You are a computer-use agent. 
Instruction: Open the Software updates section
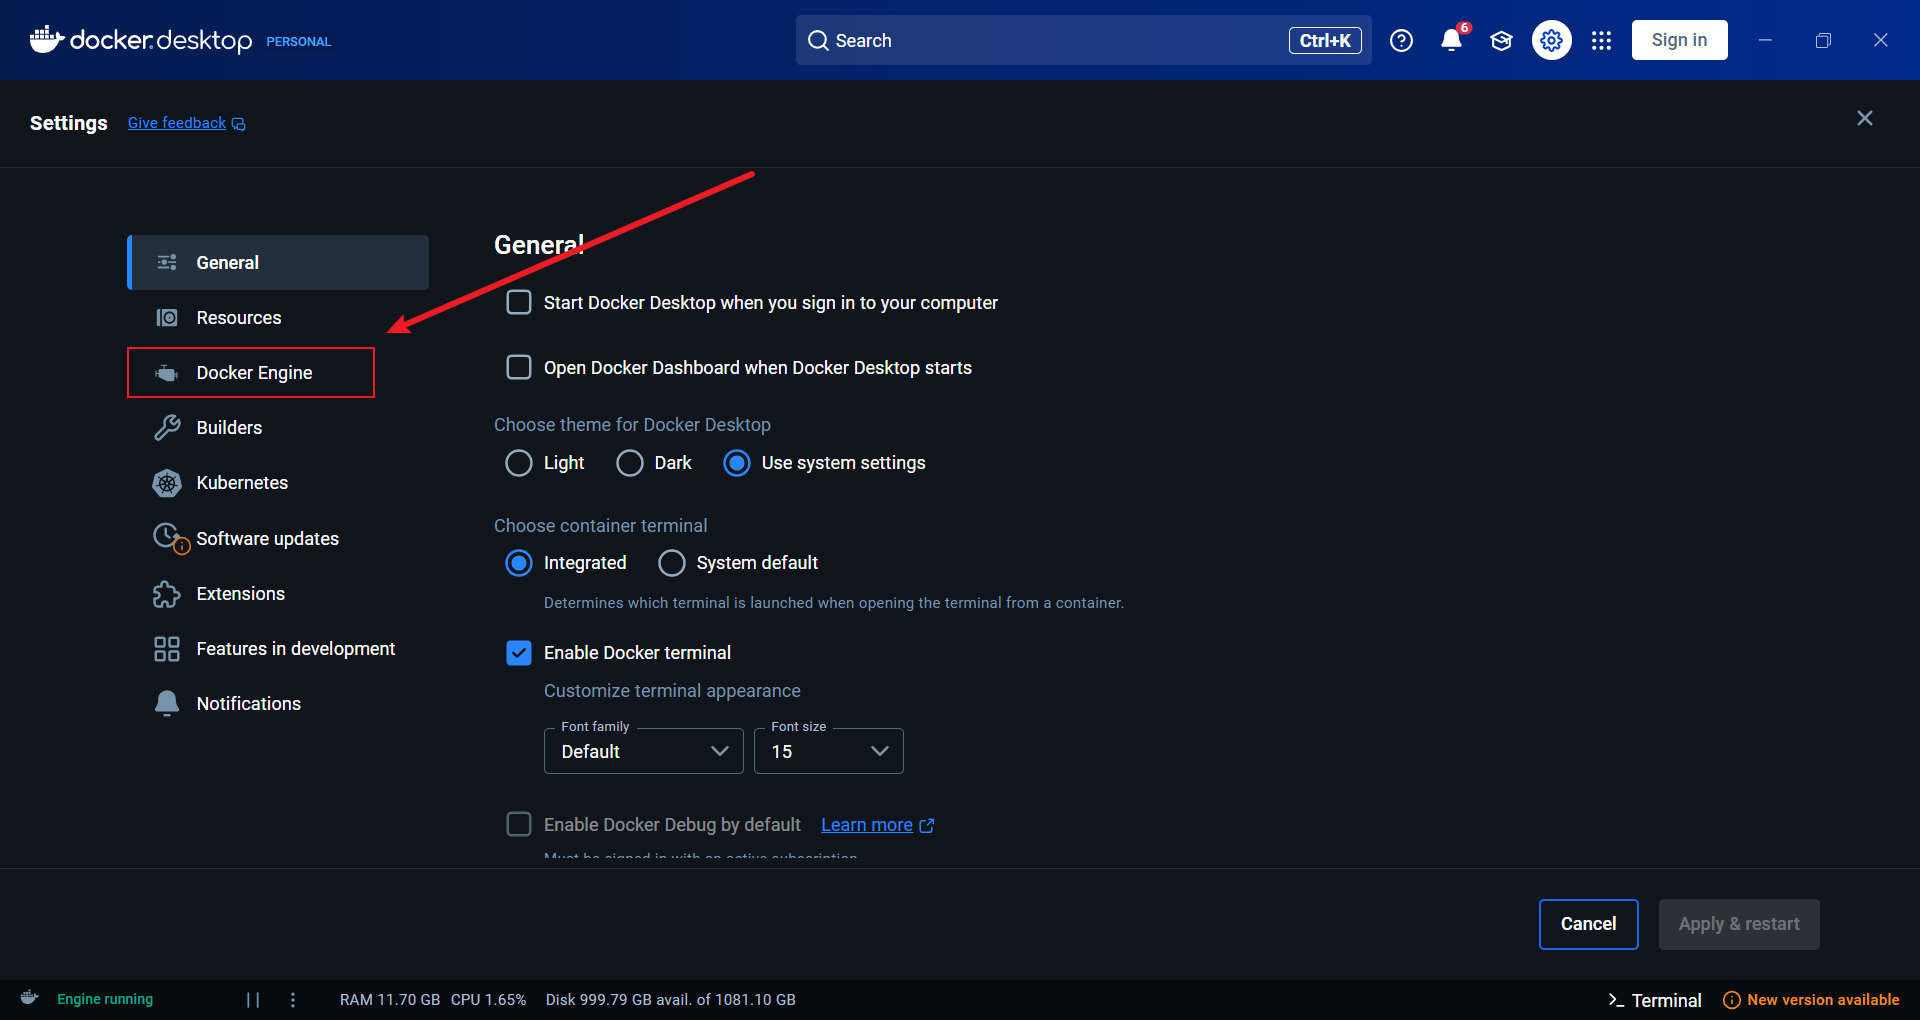(278, 538)
